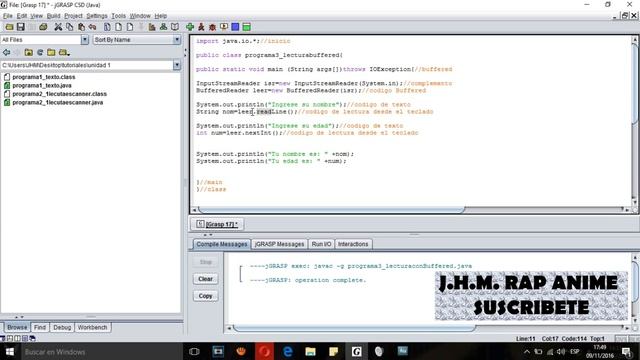The width and height of the screenshot is (640, 360).
Task: Open the File menu
Action: pyautogui.click(x=8, y=16)
